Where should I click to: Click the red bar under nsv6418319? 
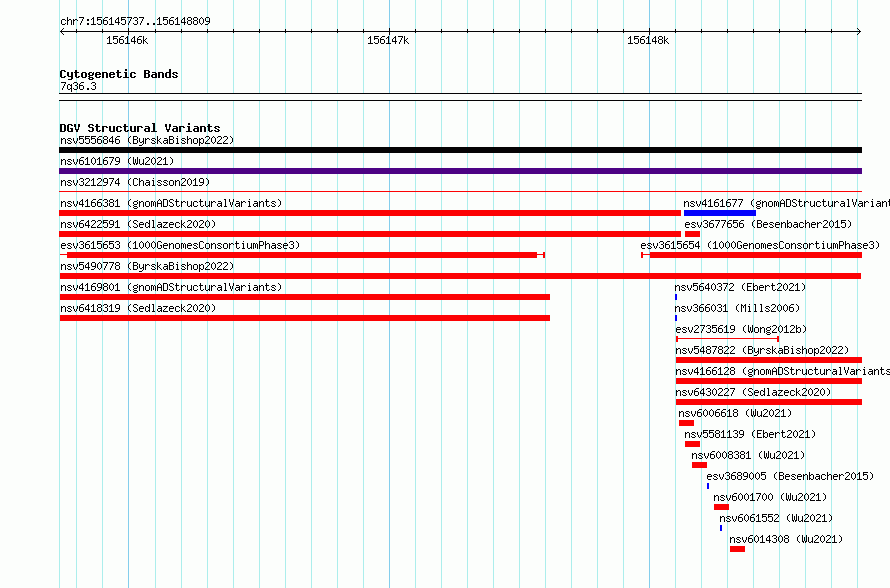pos(305,318)
